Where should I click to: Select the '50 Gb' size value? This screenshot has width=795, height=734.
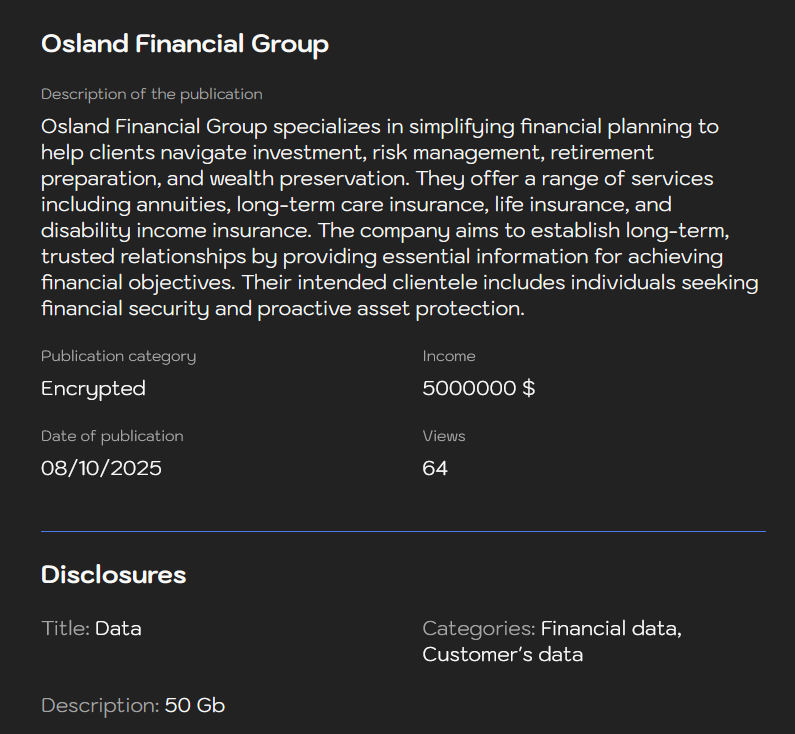tap(195, 706)
